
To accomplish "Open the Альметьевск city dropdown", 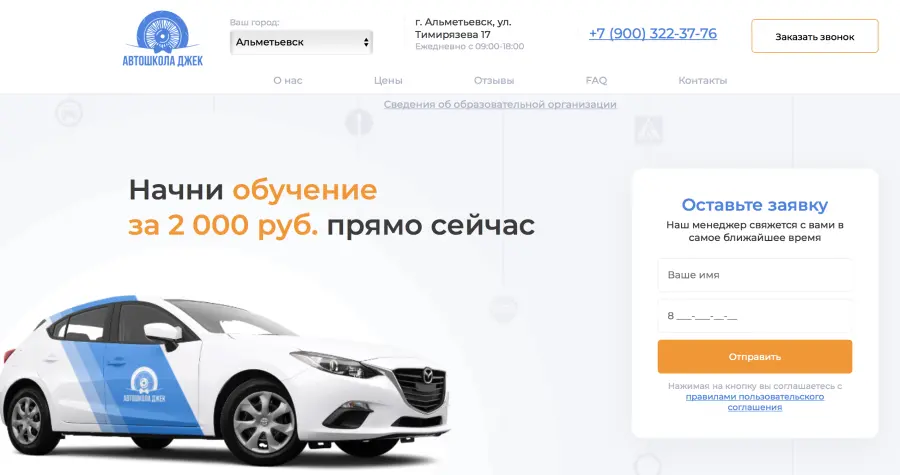I will click(301, 42).
